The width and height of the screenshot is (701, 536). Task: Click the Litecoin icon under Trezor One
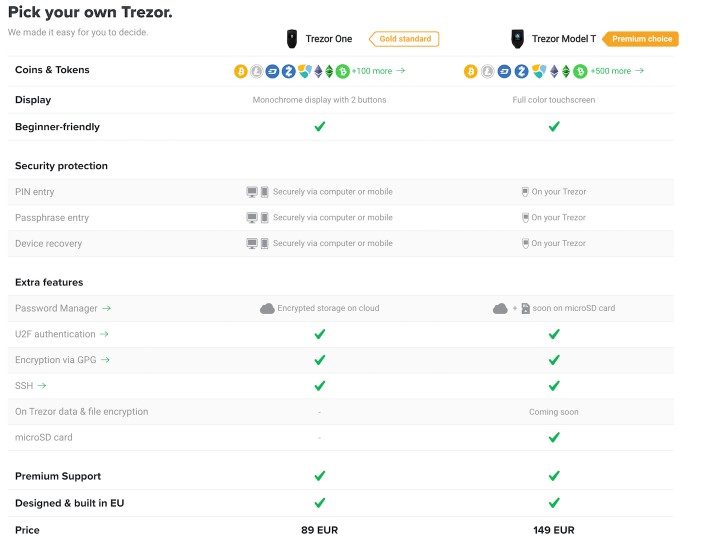[x=256, y=71]
